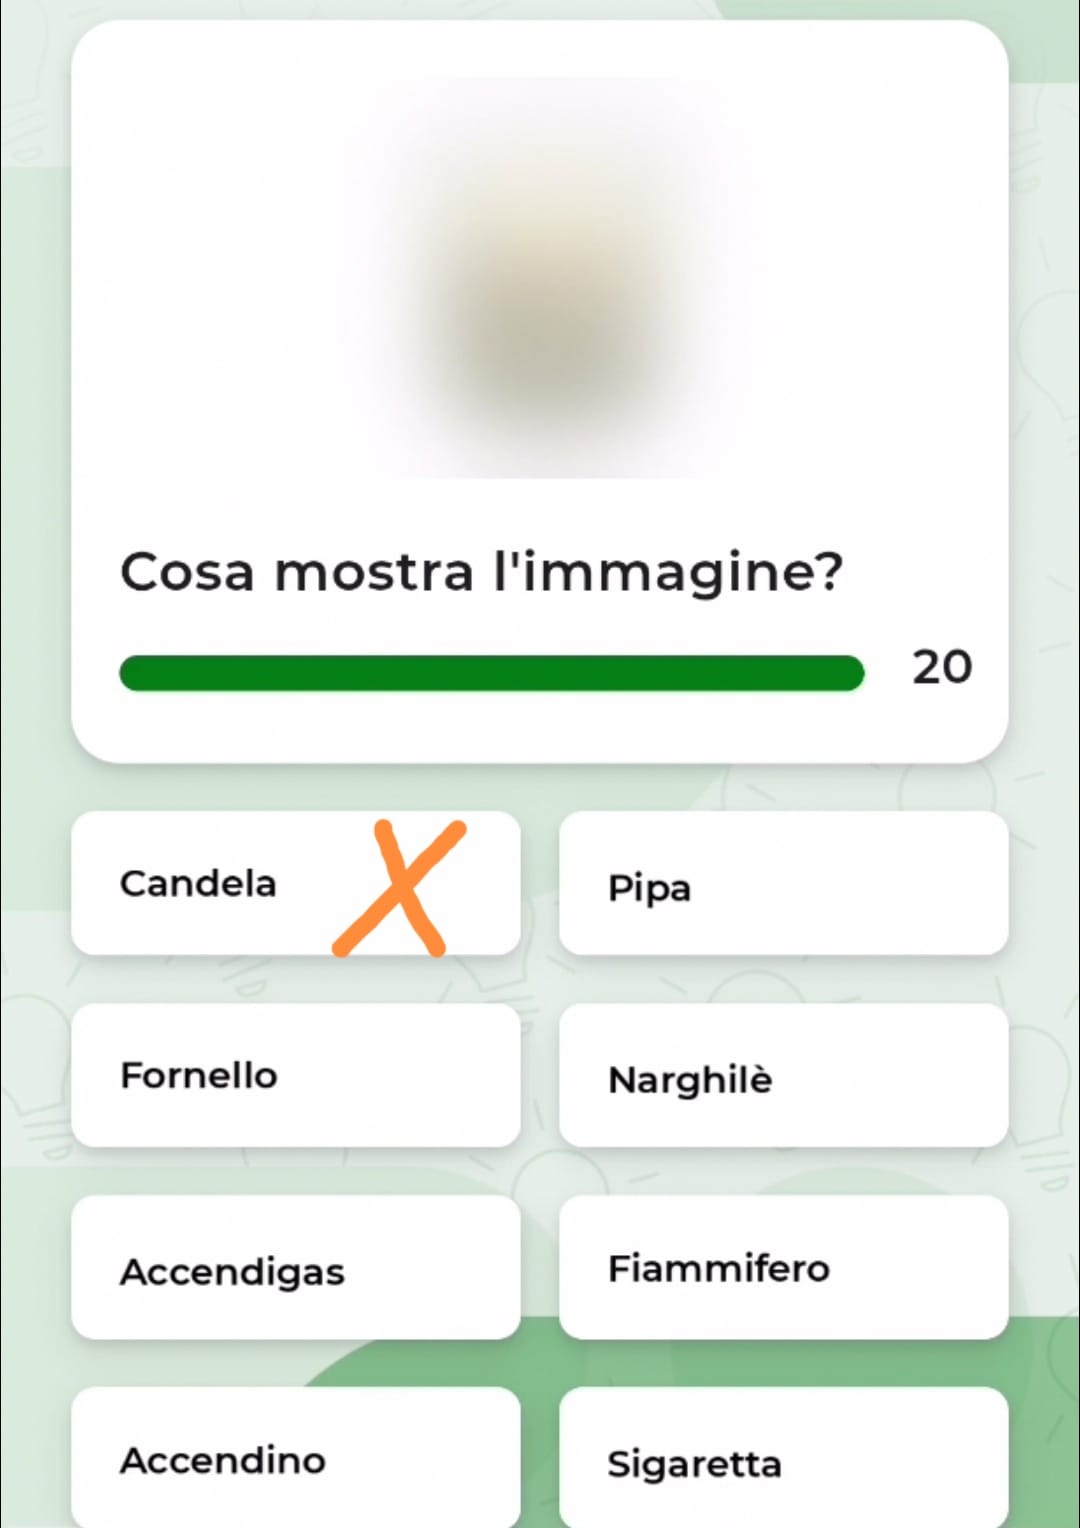Choose the Accendigas option
This screenshot has height=1528, width=1080.
click(296, 1268)
